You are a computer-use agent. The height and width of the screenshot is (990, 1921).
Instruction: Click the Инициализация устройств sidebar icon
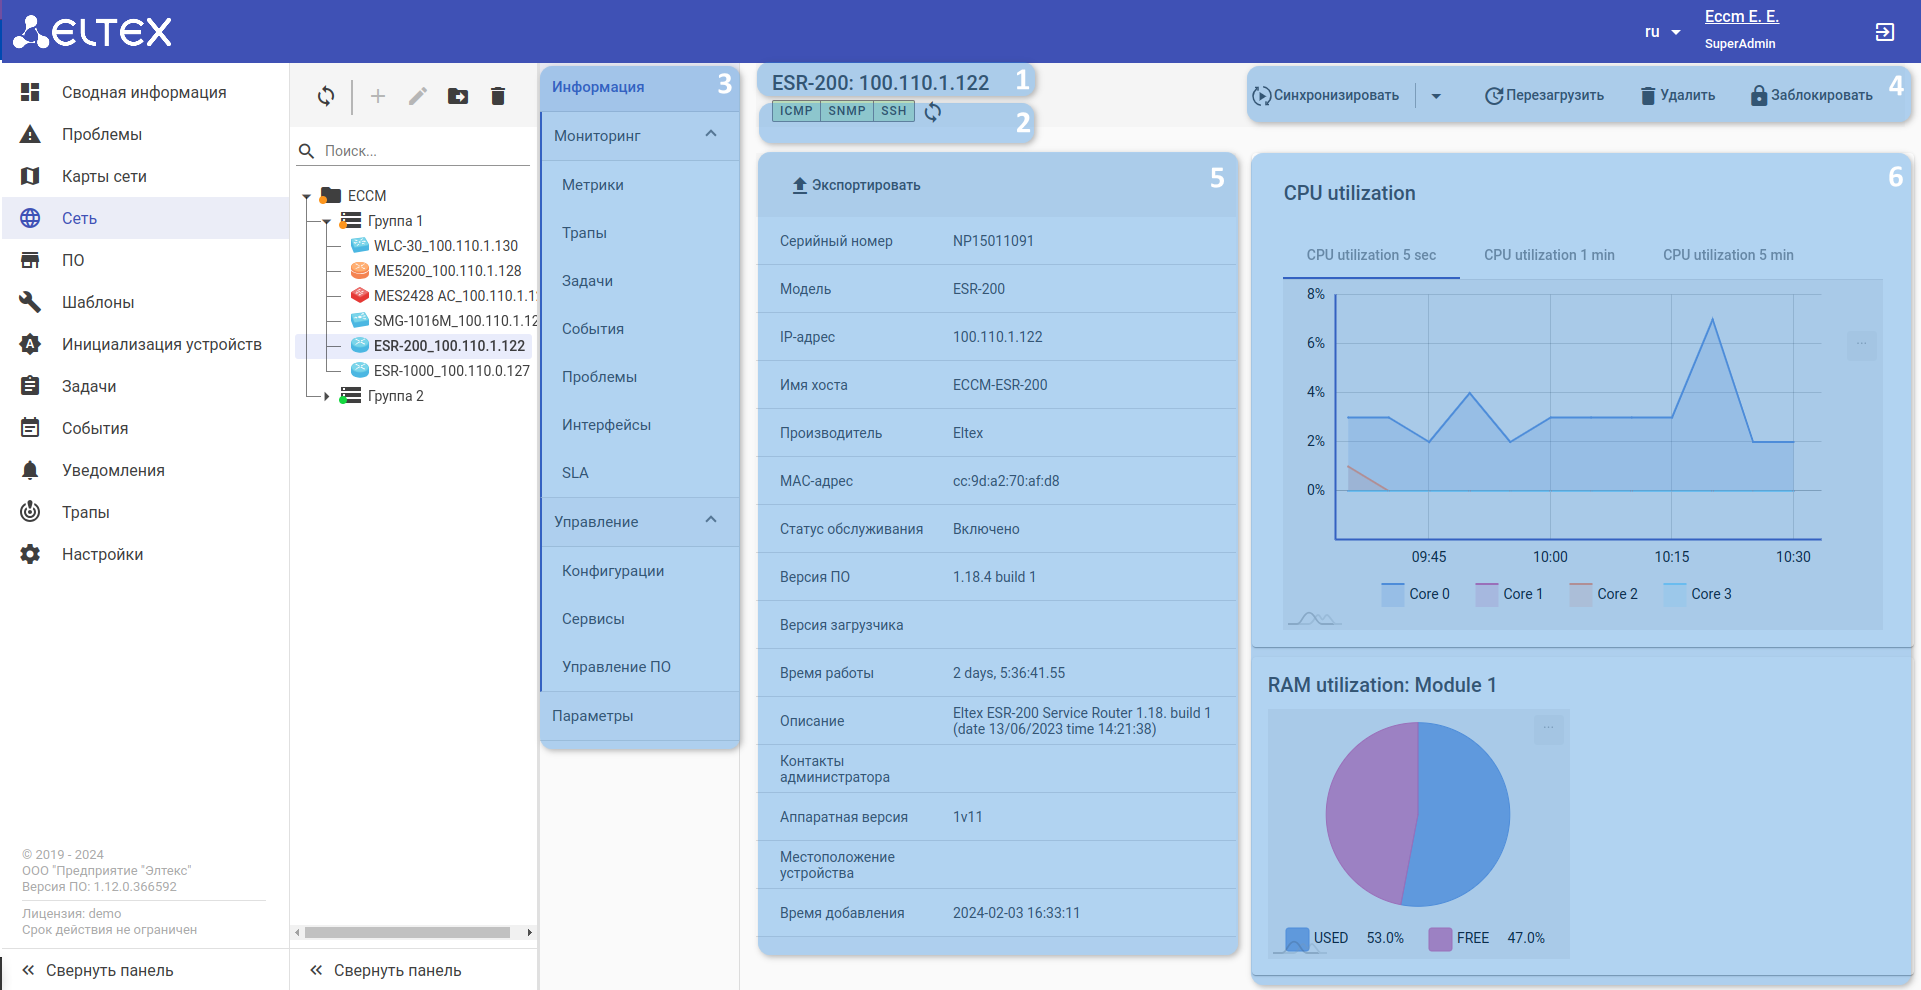tap(31, 344)
